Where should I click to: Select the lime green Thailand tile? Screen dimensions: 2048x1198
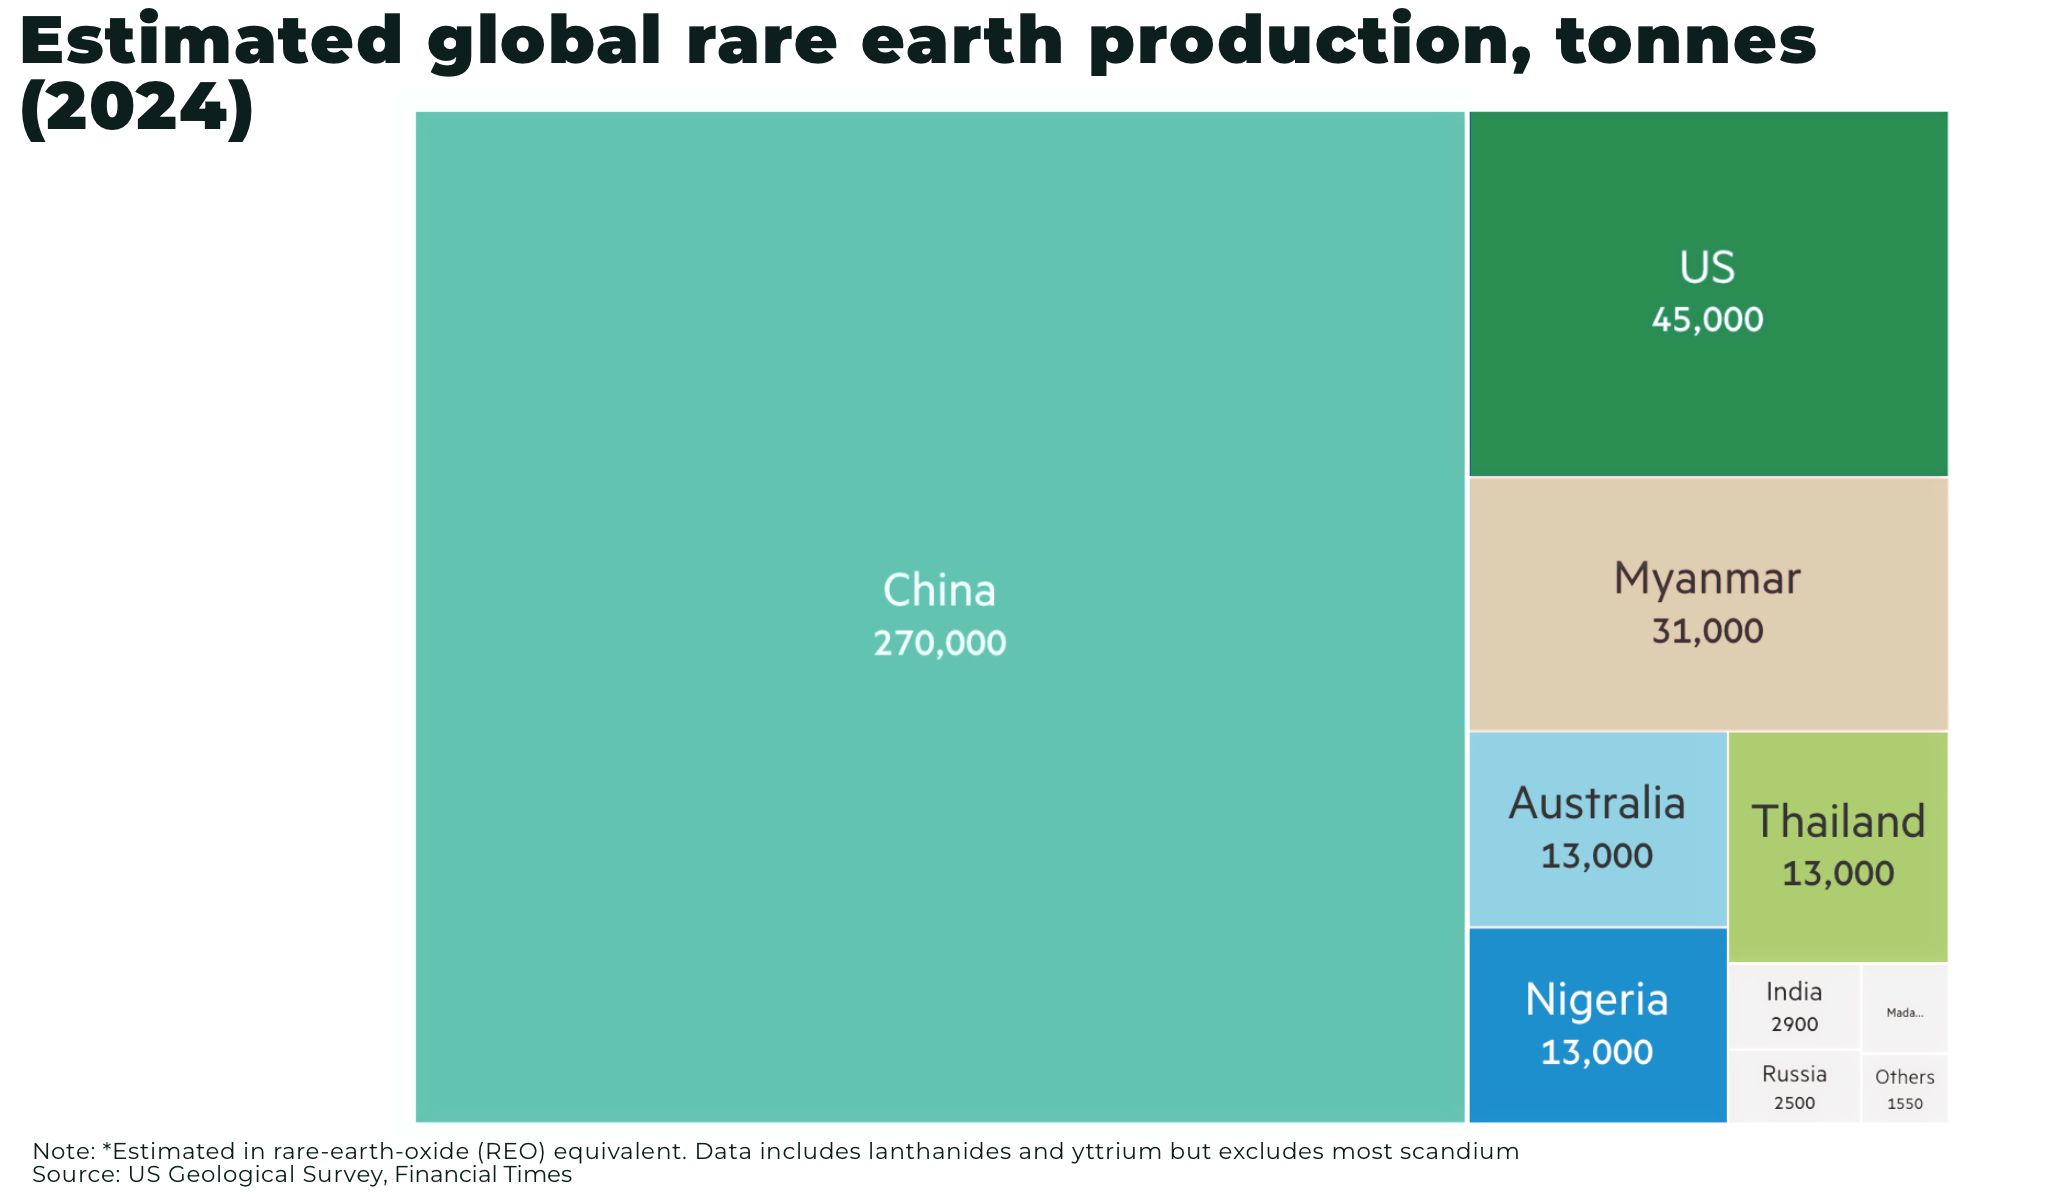click(1838, 847)
